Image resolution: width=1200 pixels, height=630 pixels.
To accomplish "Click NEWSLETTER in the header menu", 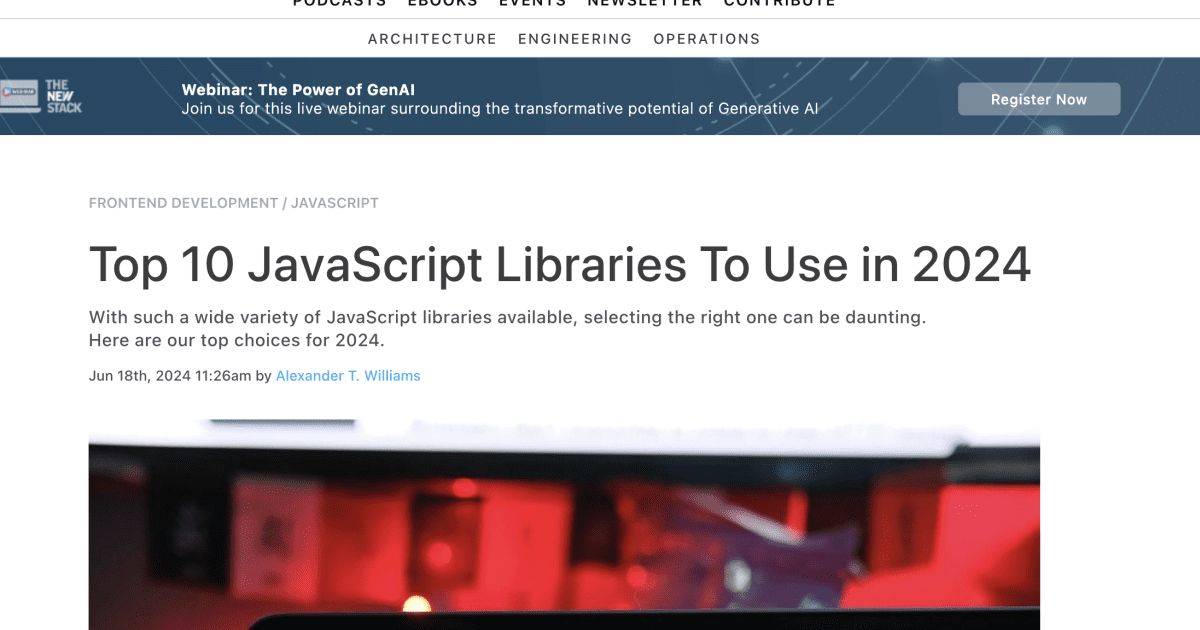I will pyautogui.click(x=645, y=3).
